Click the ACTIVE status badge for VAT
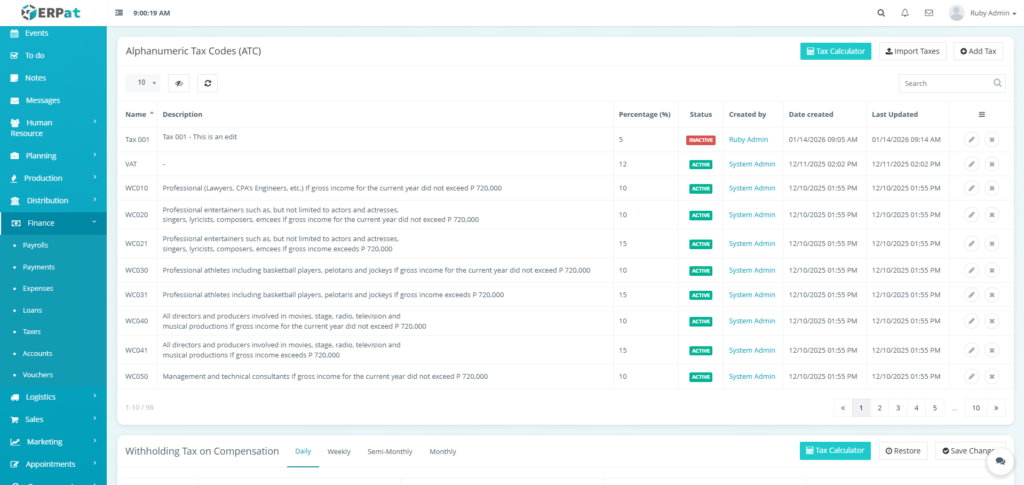This screenshot has width=1024, height=485. coord(700,164)
